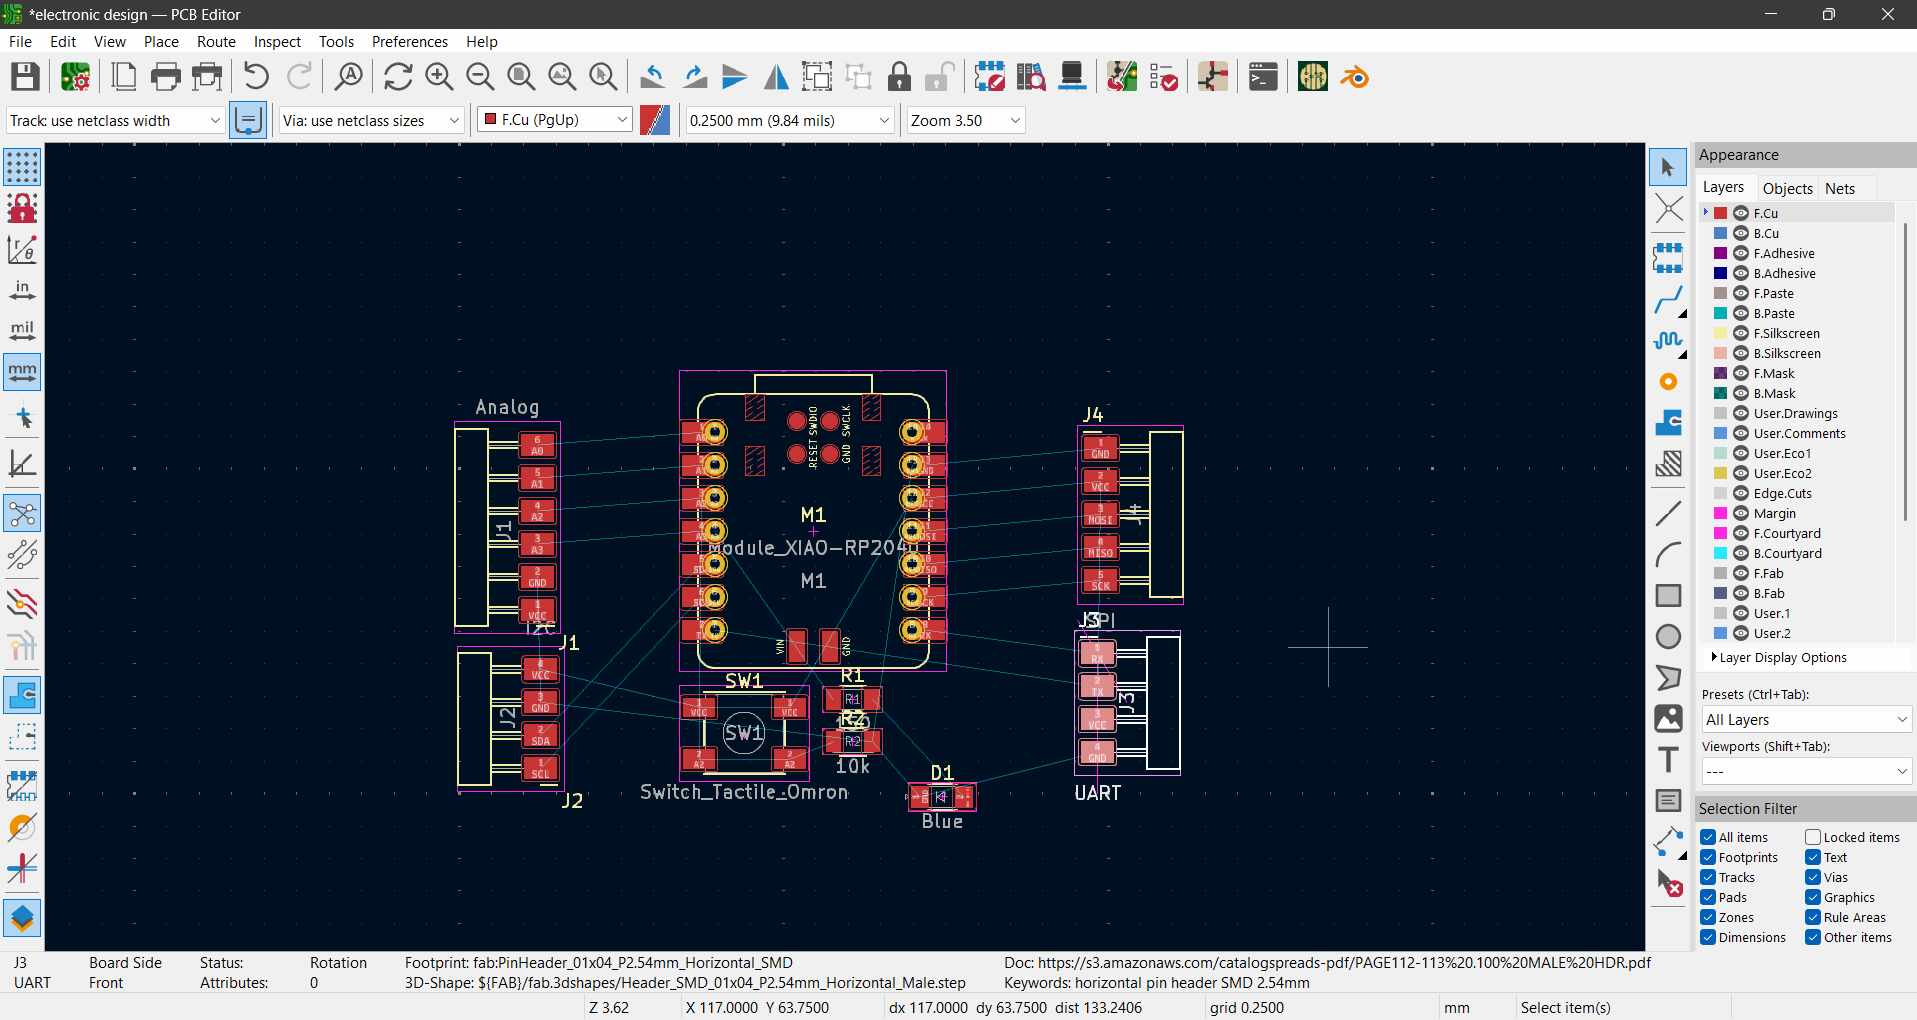This screenshot has height=1020, width=1917.
Task: Lock the selected item with padlock tool
Action: pyautogui.click(x=899, y=76)
